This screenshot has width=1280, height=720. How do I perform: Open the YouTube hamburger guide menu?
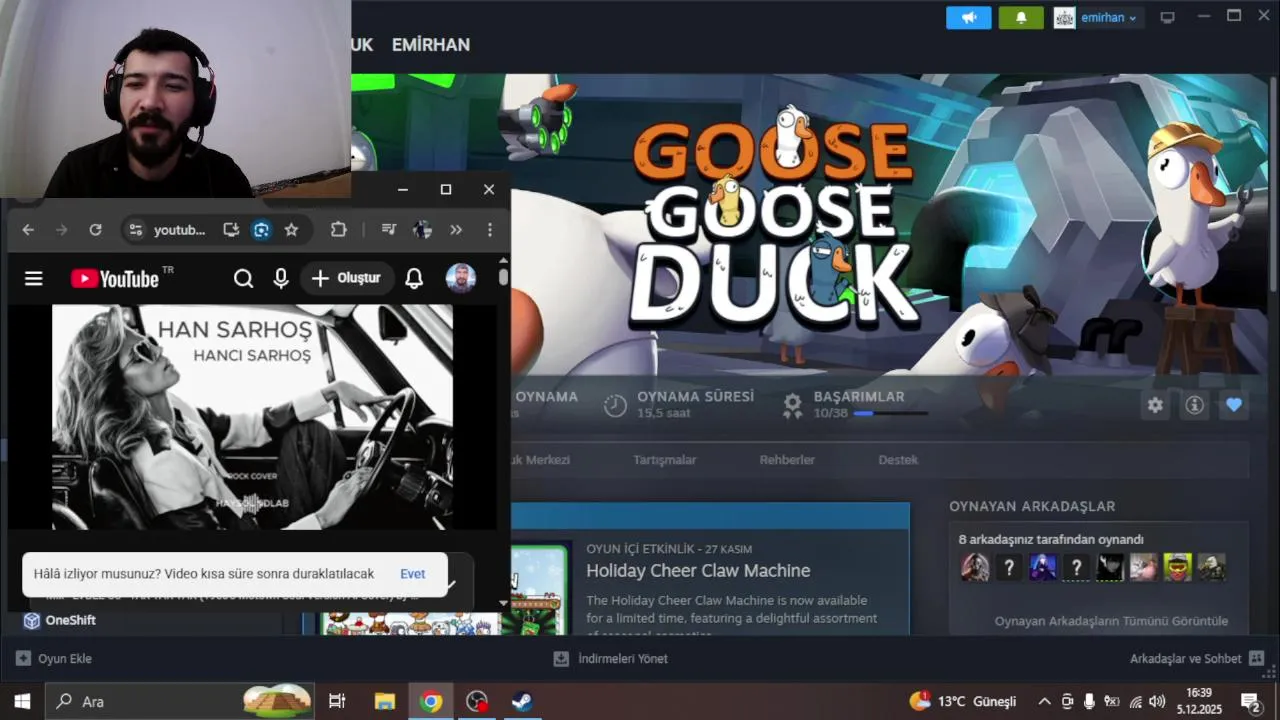click(34, 278)
